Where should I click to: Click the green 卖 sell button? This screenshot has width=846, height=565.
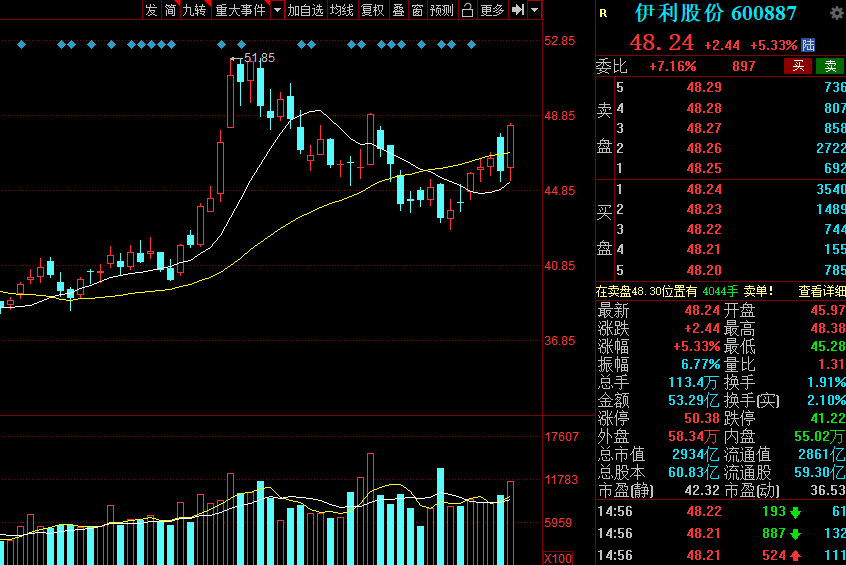tap(830, 66)
